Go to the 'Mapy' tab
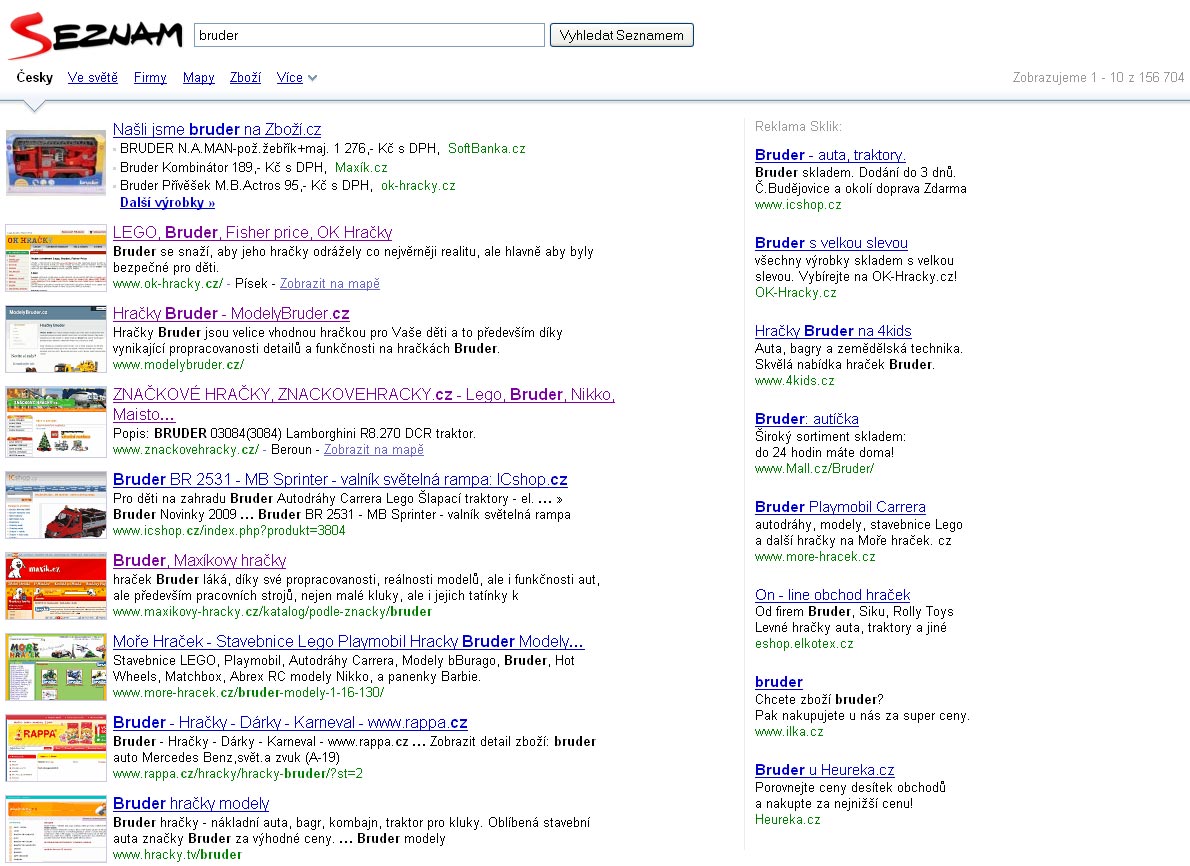Viewport: 1190px width, 866px height. tap(199, 77)
